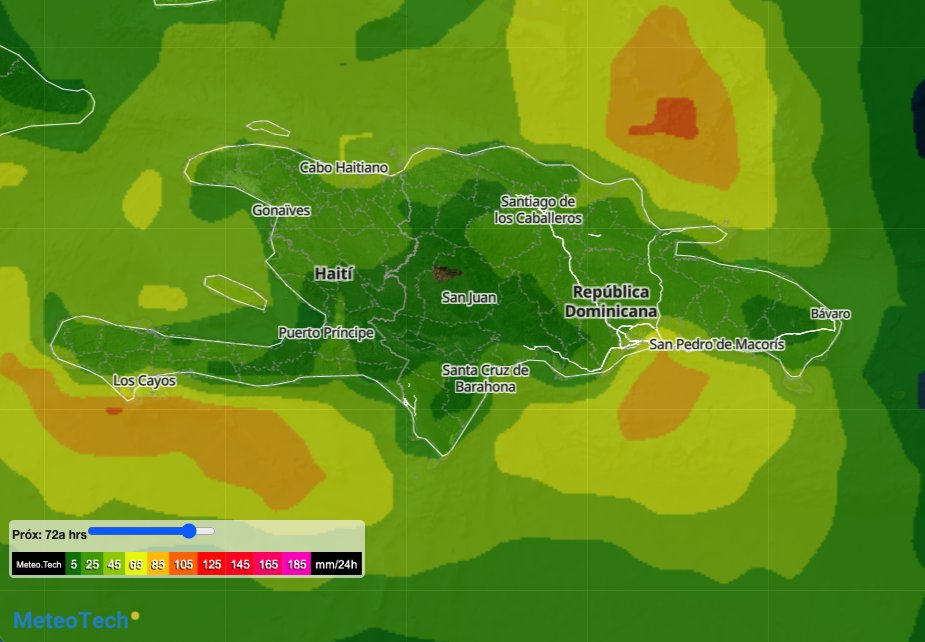Select the red '125' legend swatch

211,565
